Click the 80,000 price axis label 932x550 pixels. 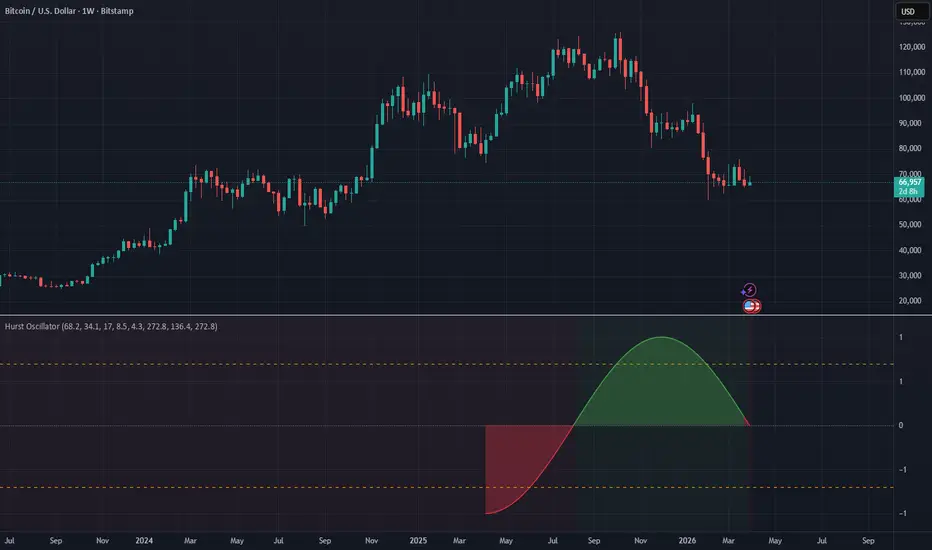point(910,148)
